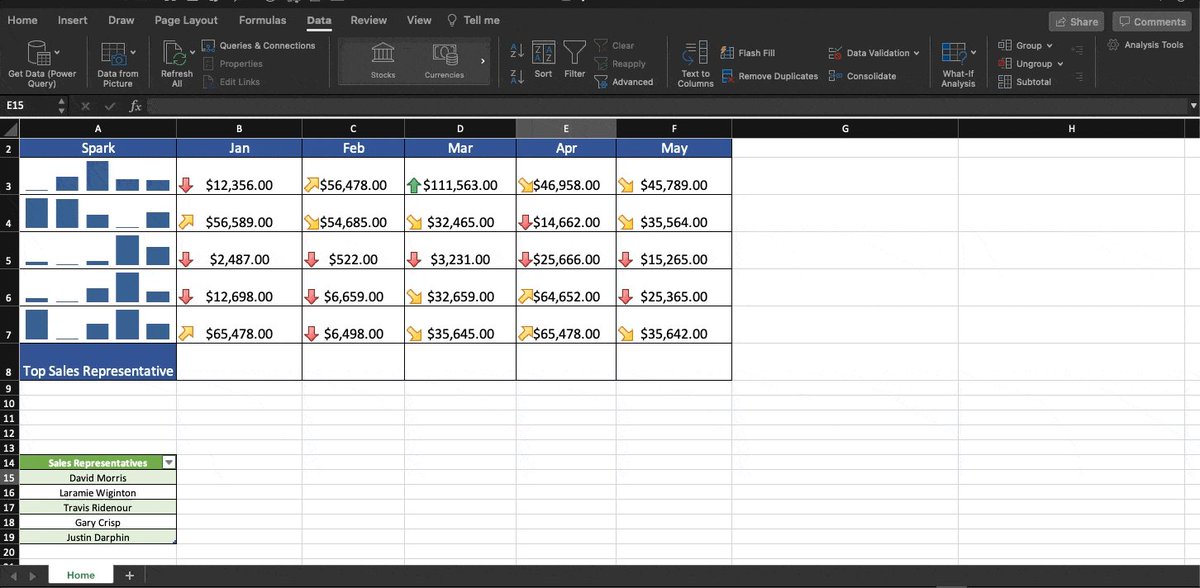
Task: Sort ascending A to Z
Action: tap(517, 50)
